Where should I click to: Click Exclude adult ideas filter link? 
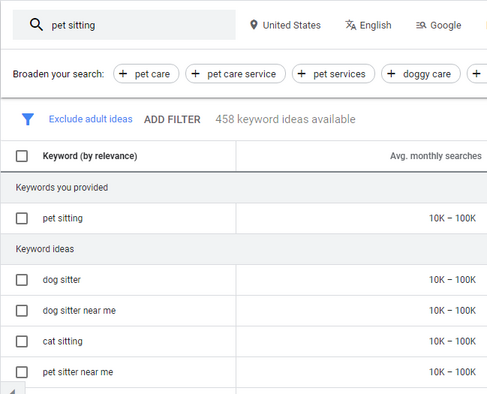coord(91,119)
